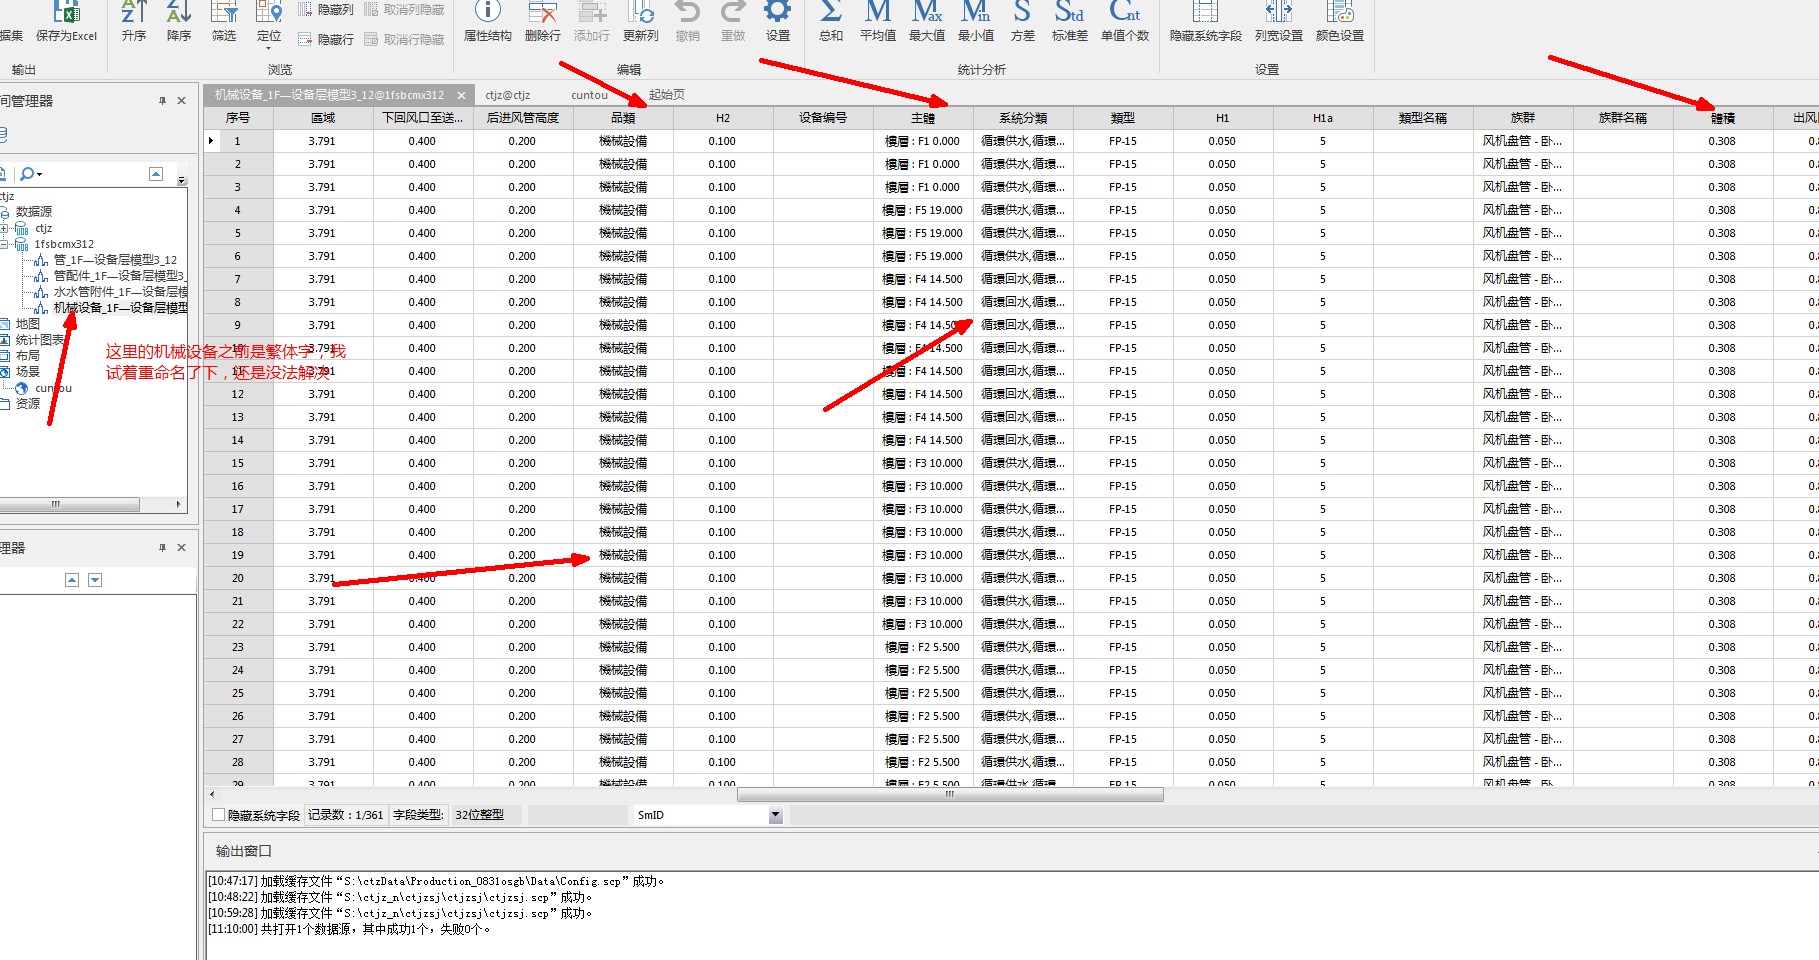The image size is (1819, 960).
Task: Pin the workspace manager panel
Action: [162, 101]
